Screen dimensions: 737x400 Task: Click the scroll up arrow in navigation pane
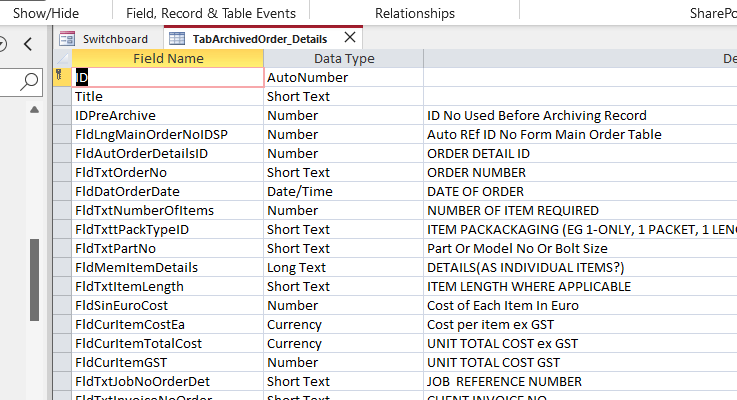[x=34, y=110]
